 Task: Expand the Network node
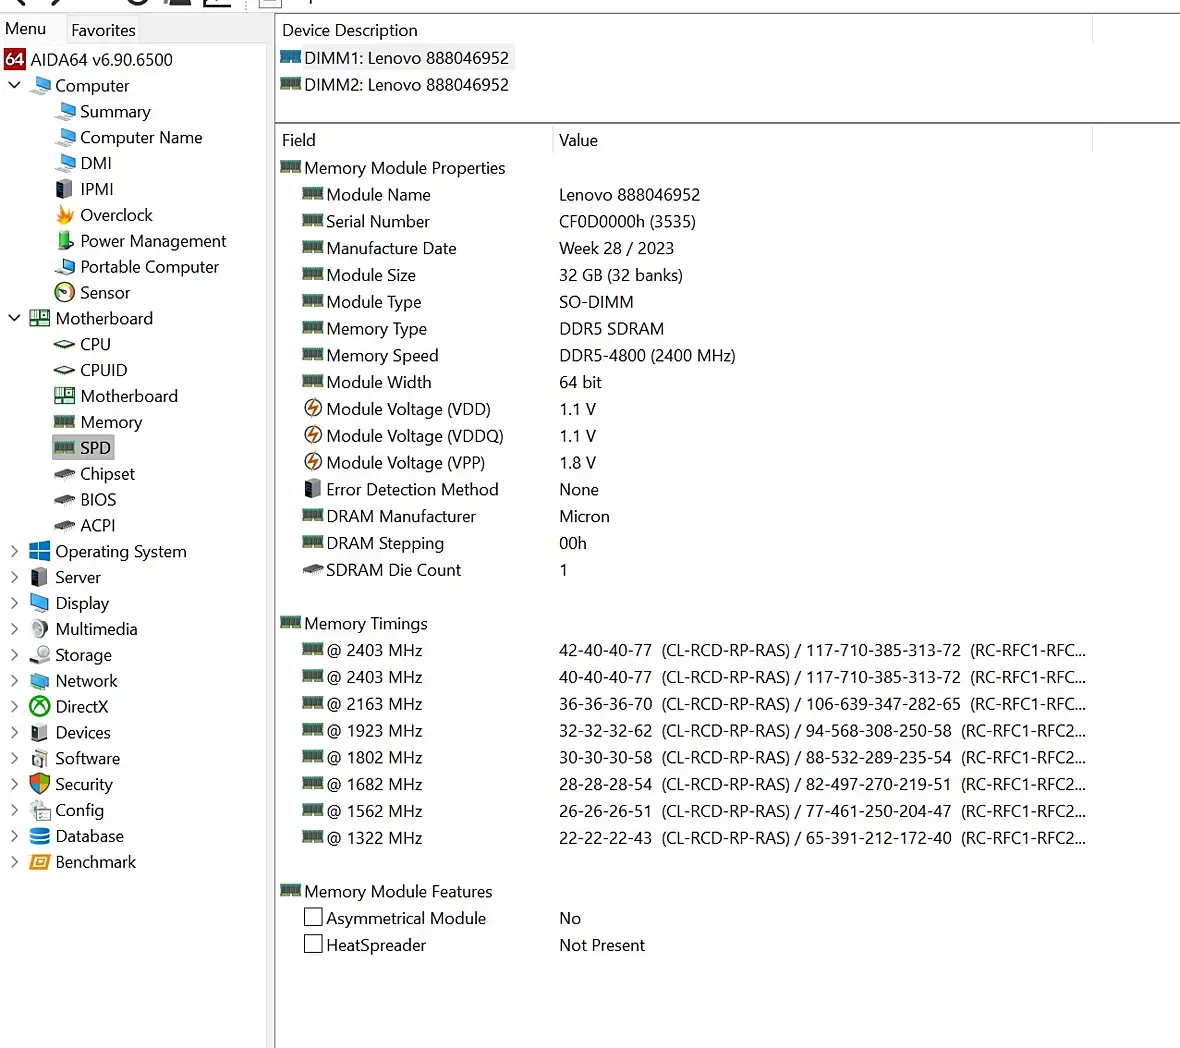(14, 681)
